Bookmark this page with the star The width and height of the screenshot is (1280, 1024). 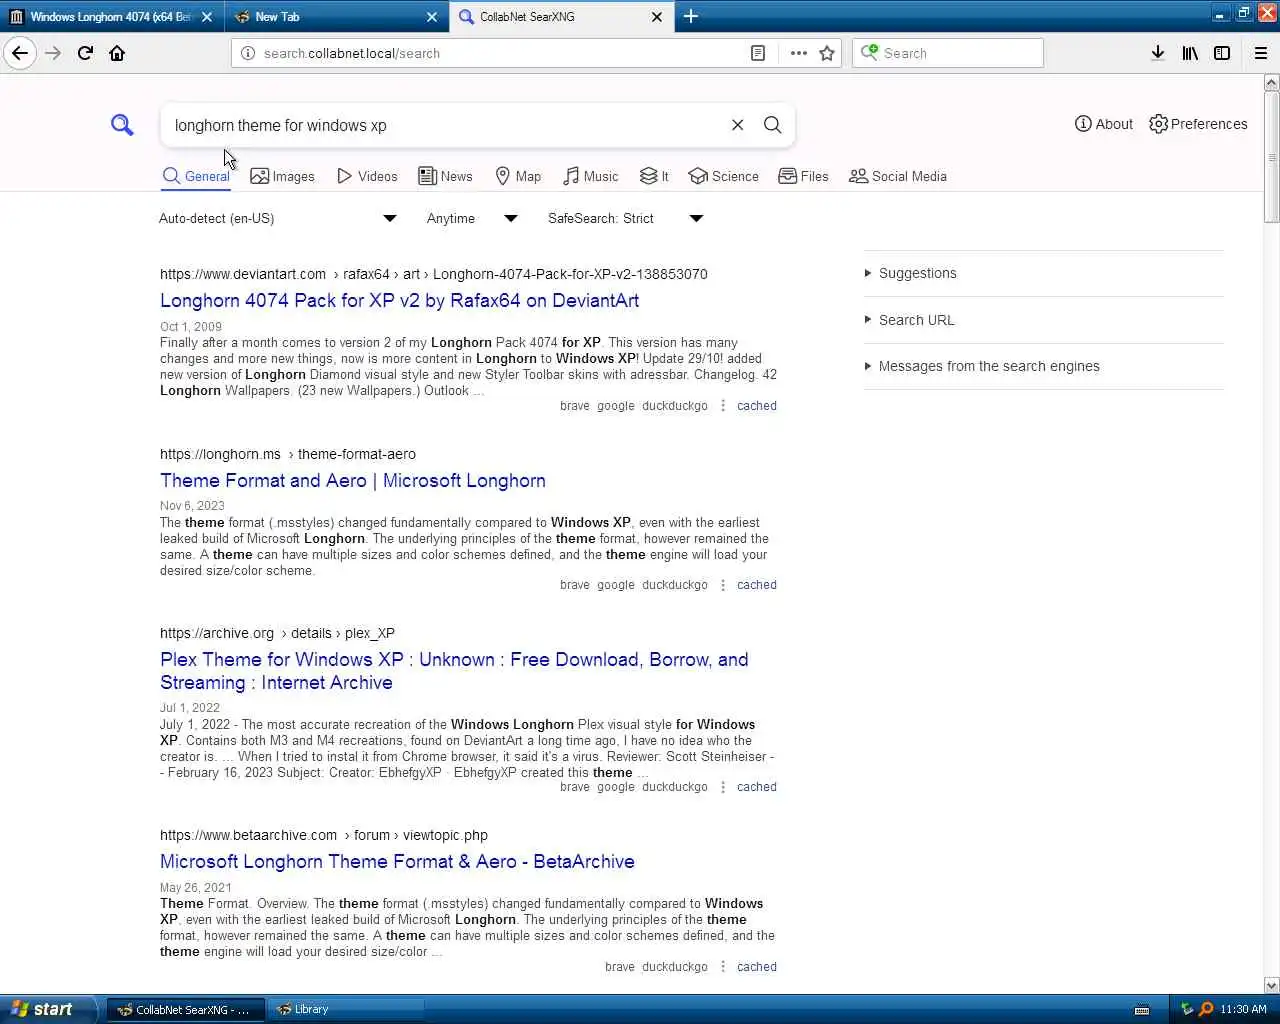tap(827, 53)
